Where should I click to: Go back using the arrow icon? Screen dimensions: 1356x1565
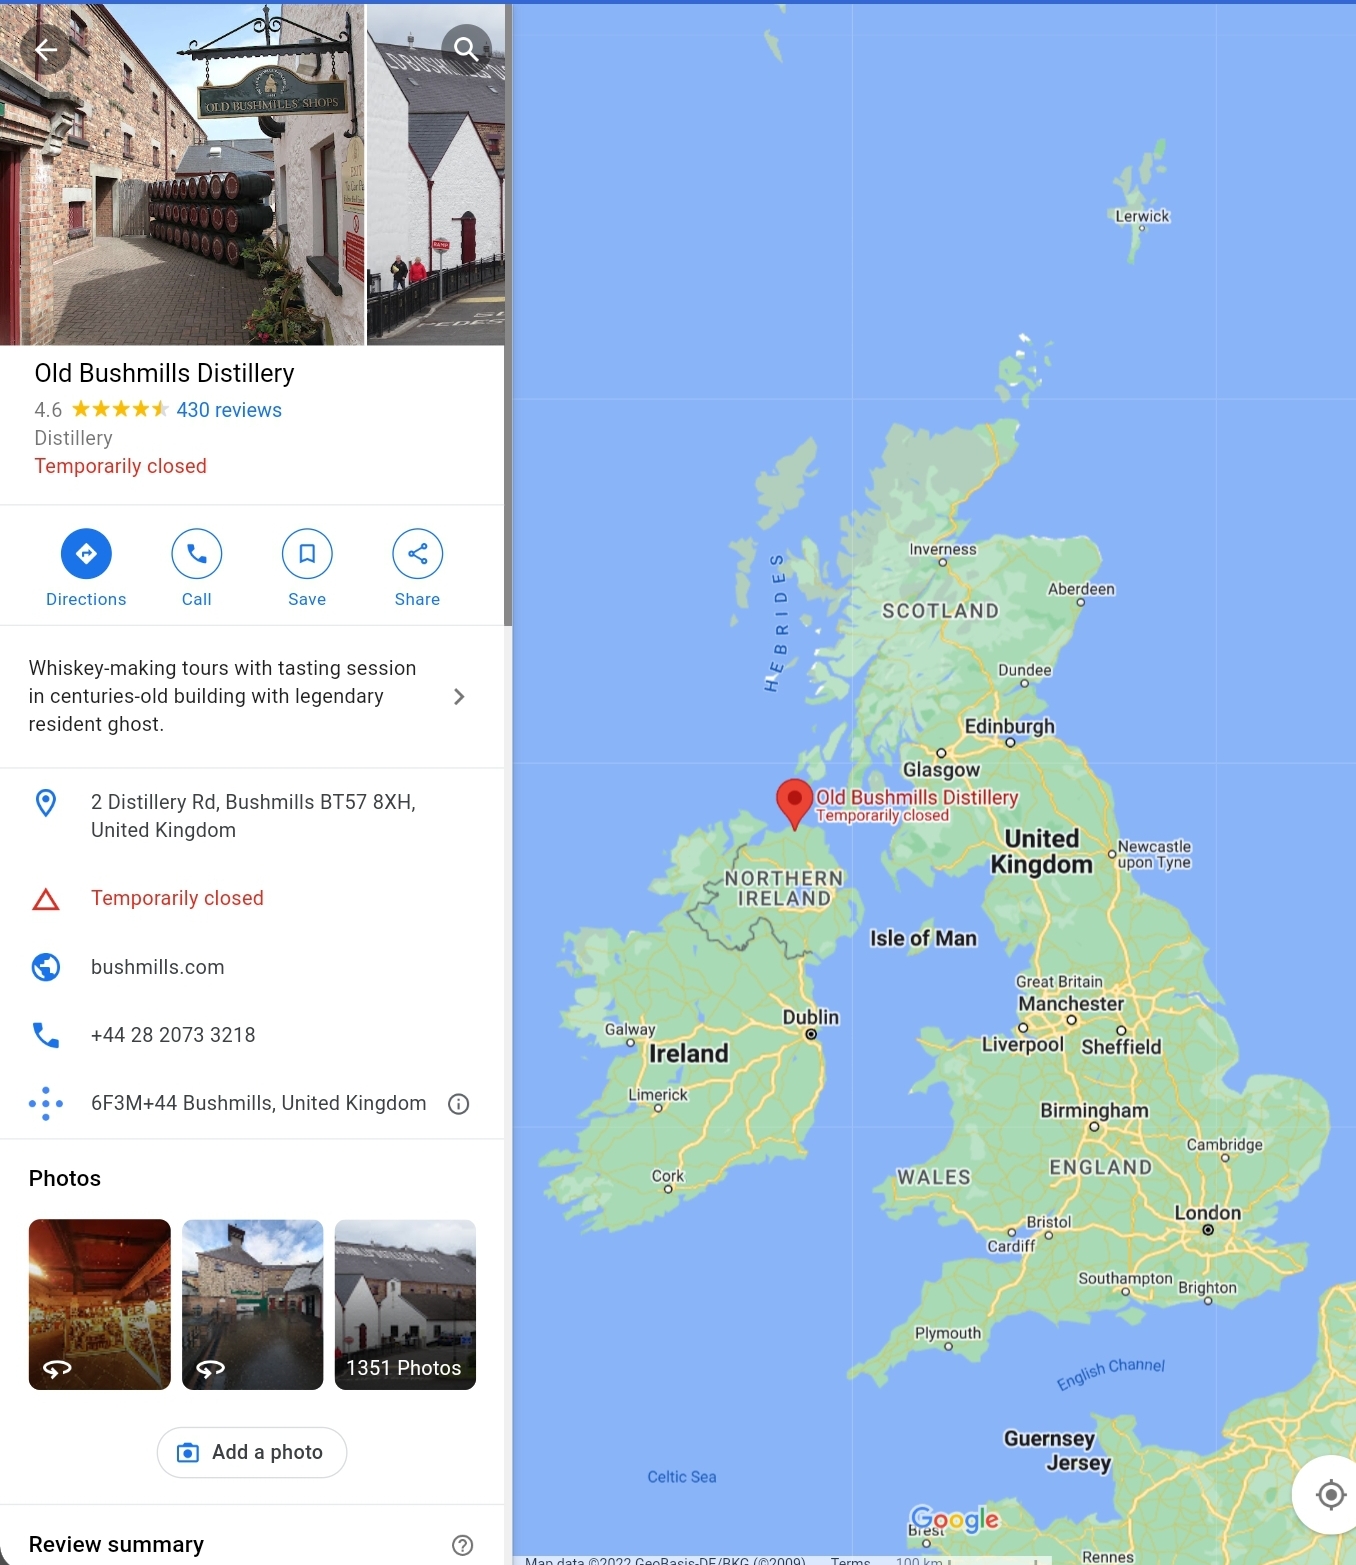pos(46,49)
